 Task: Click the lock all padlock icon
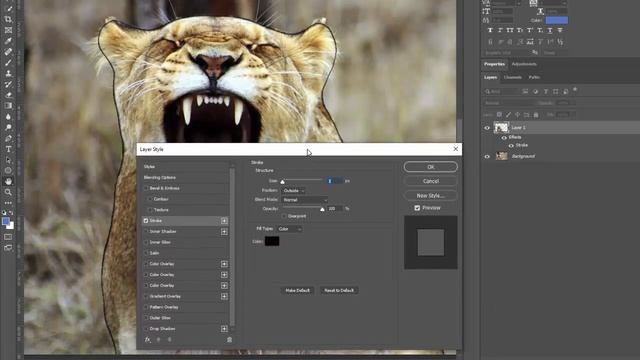(536, 115)
